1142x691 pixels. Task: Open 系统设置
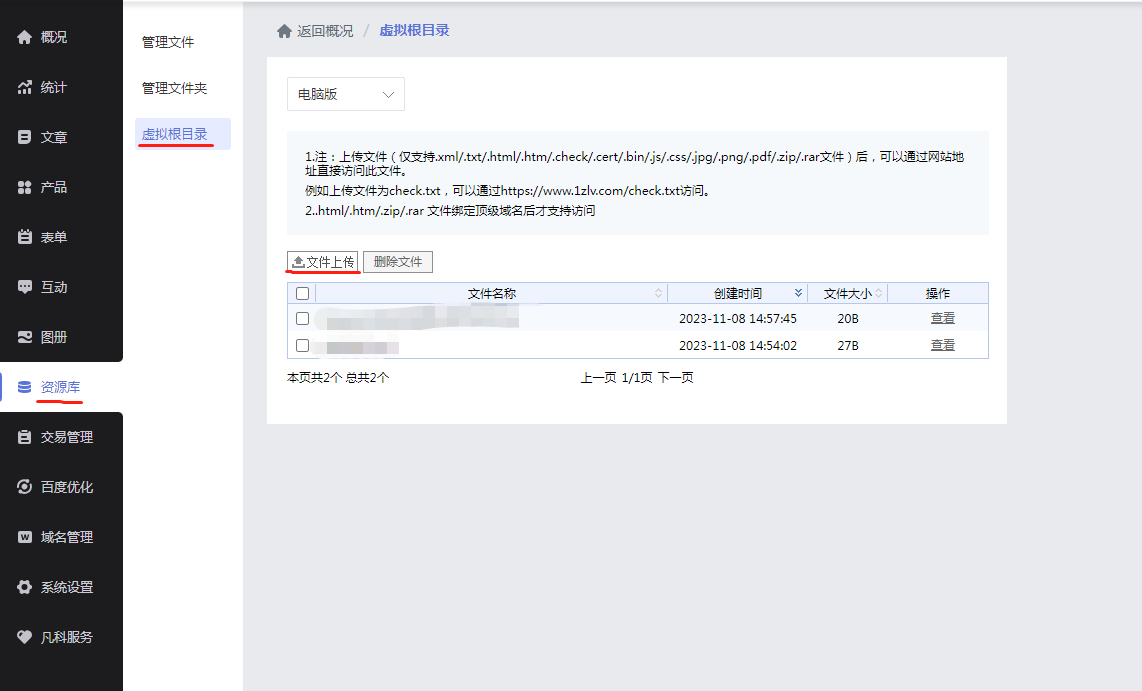(67, 587)
